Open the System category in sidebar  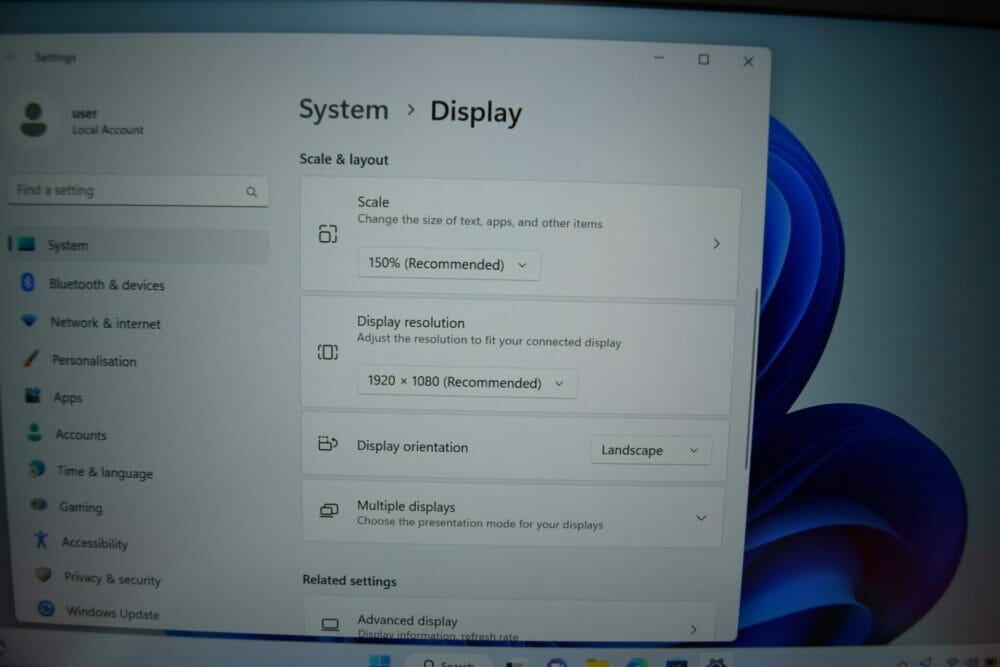click(x=139, y=246)
